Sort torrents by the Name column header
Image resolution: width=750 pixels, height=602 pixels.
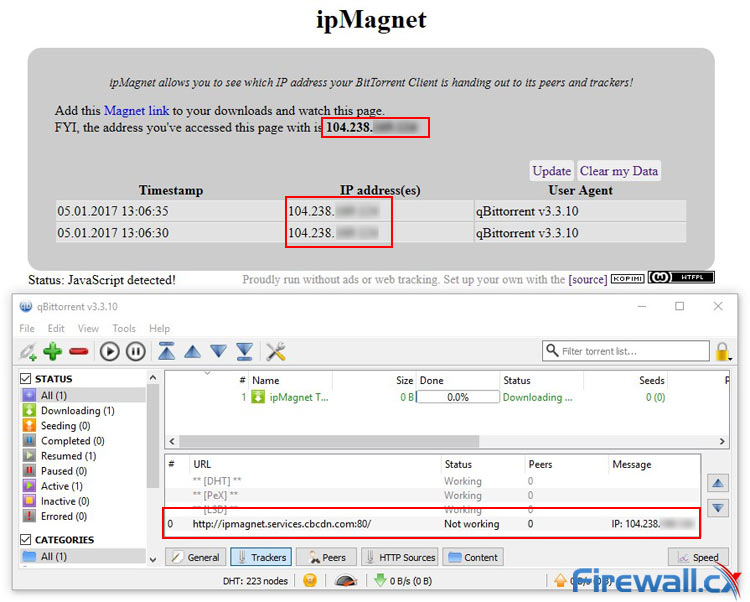coord(265,380)
